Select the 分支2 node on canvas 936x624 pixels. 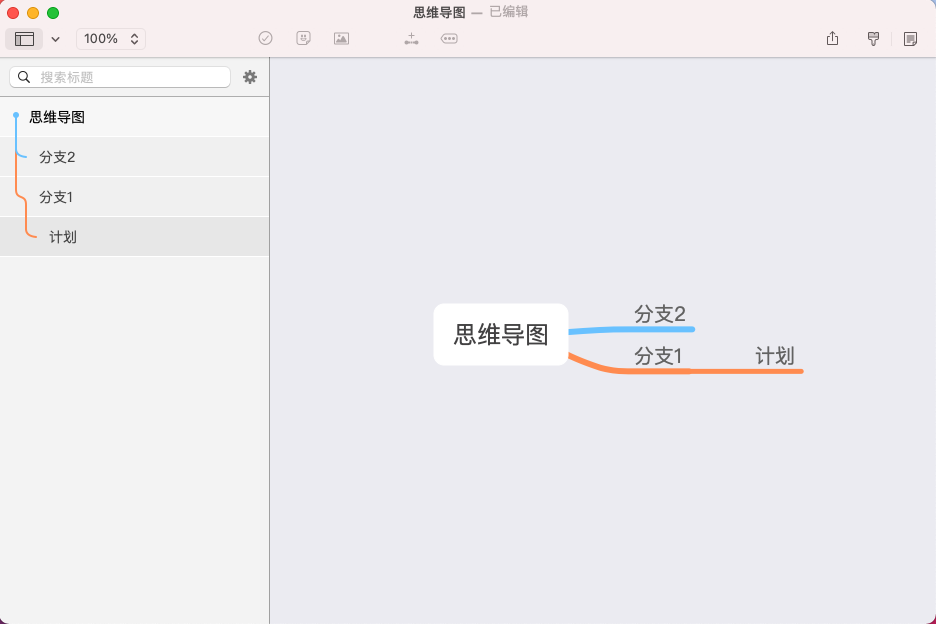pyautogui.click(x=660, y=314)
